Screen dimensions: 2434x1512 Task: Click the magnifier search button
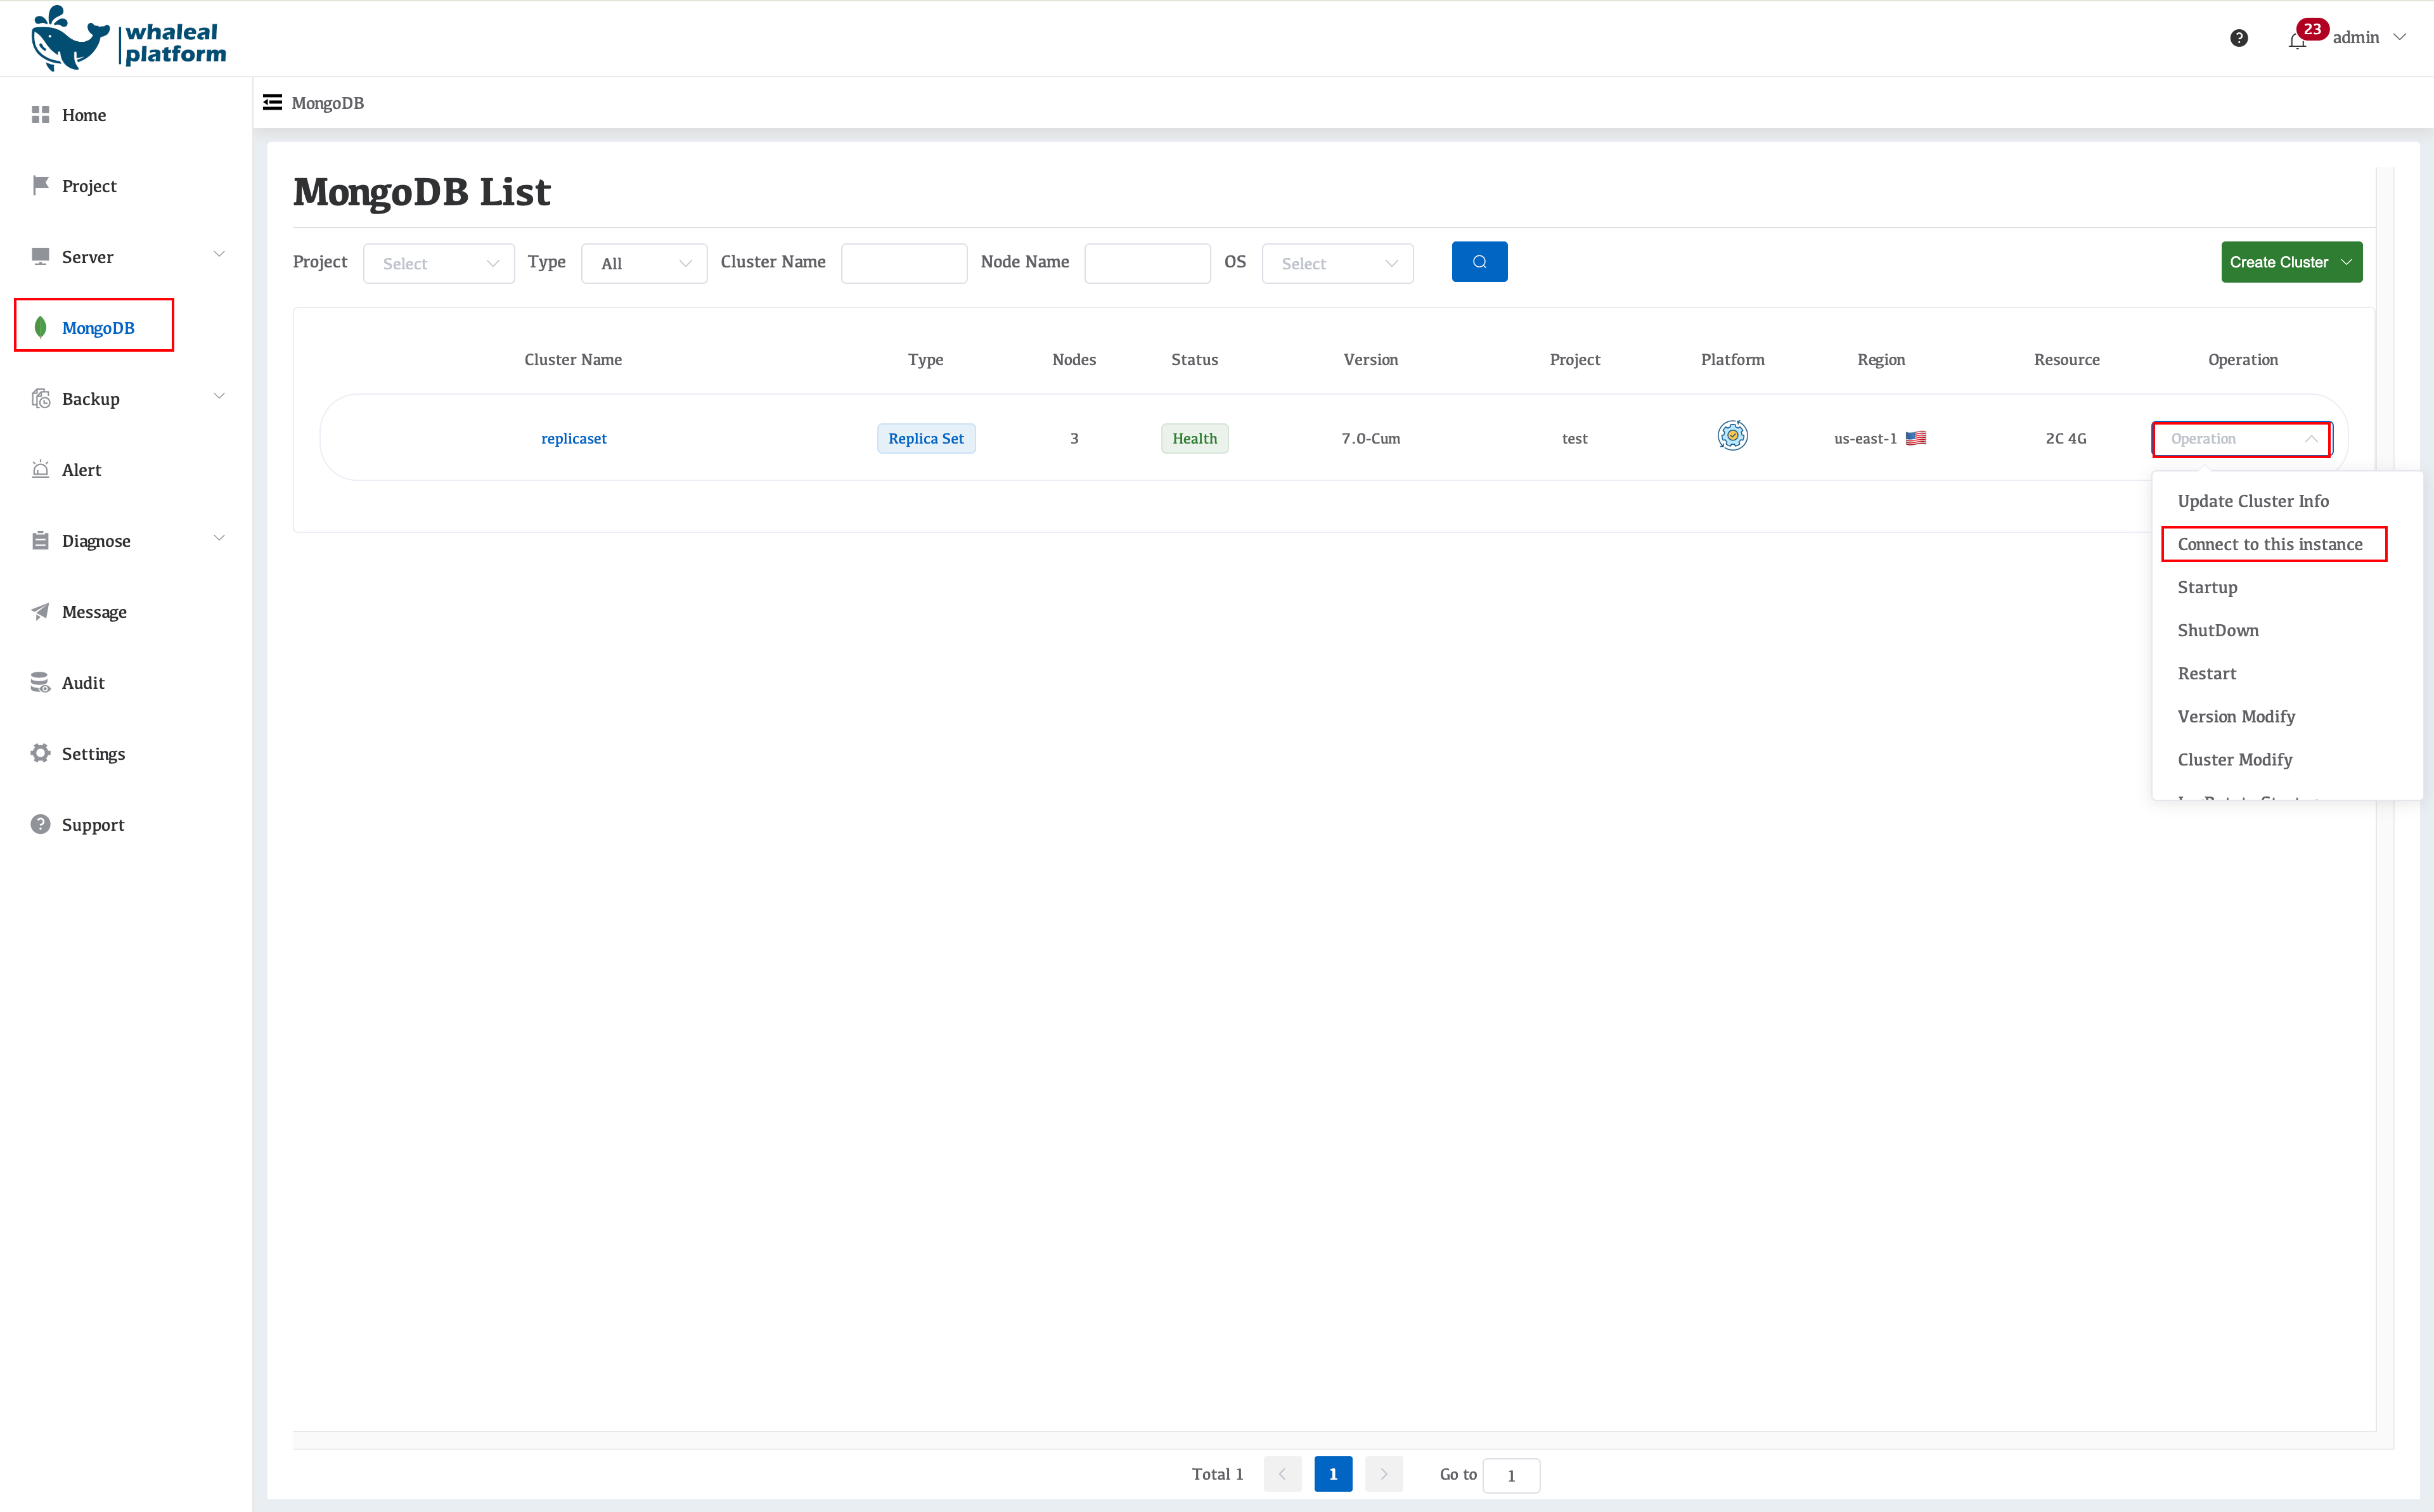[x=1479, y=262]
